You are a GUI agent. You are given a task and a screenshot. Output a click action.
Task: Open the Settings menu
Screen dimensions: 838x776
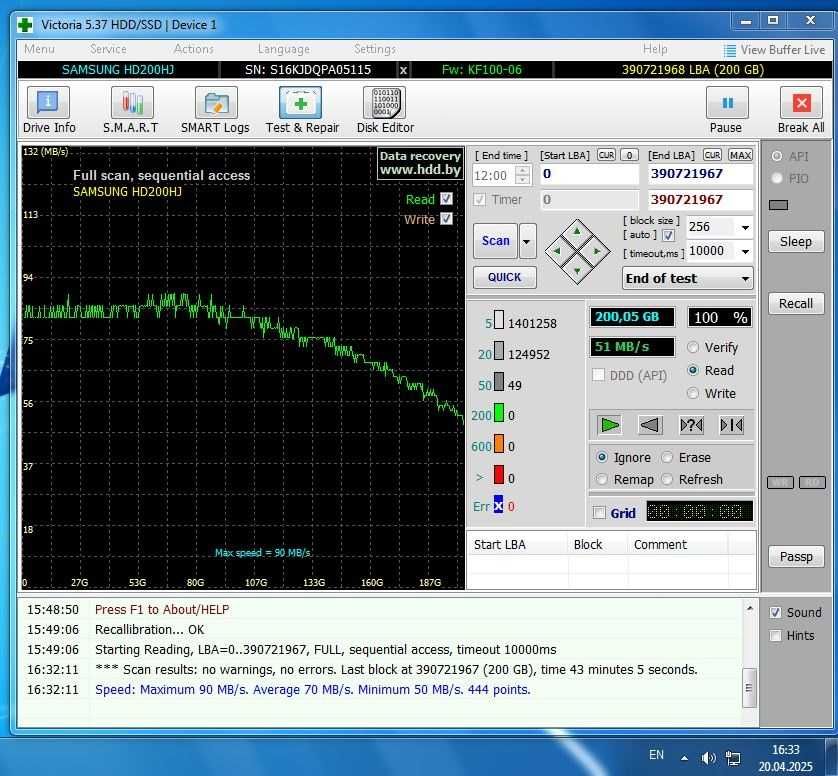[x=375, y=49]
